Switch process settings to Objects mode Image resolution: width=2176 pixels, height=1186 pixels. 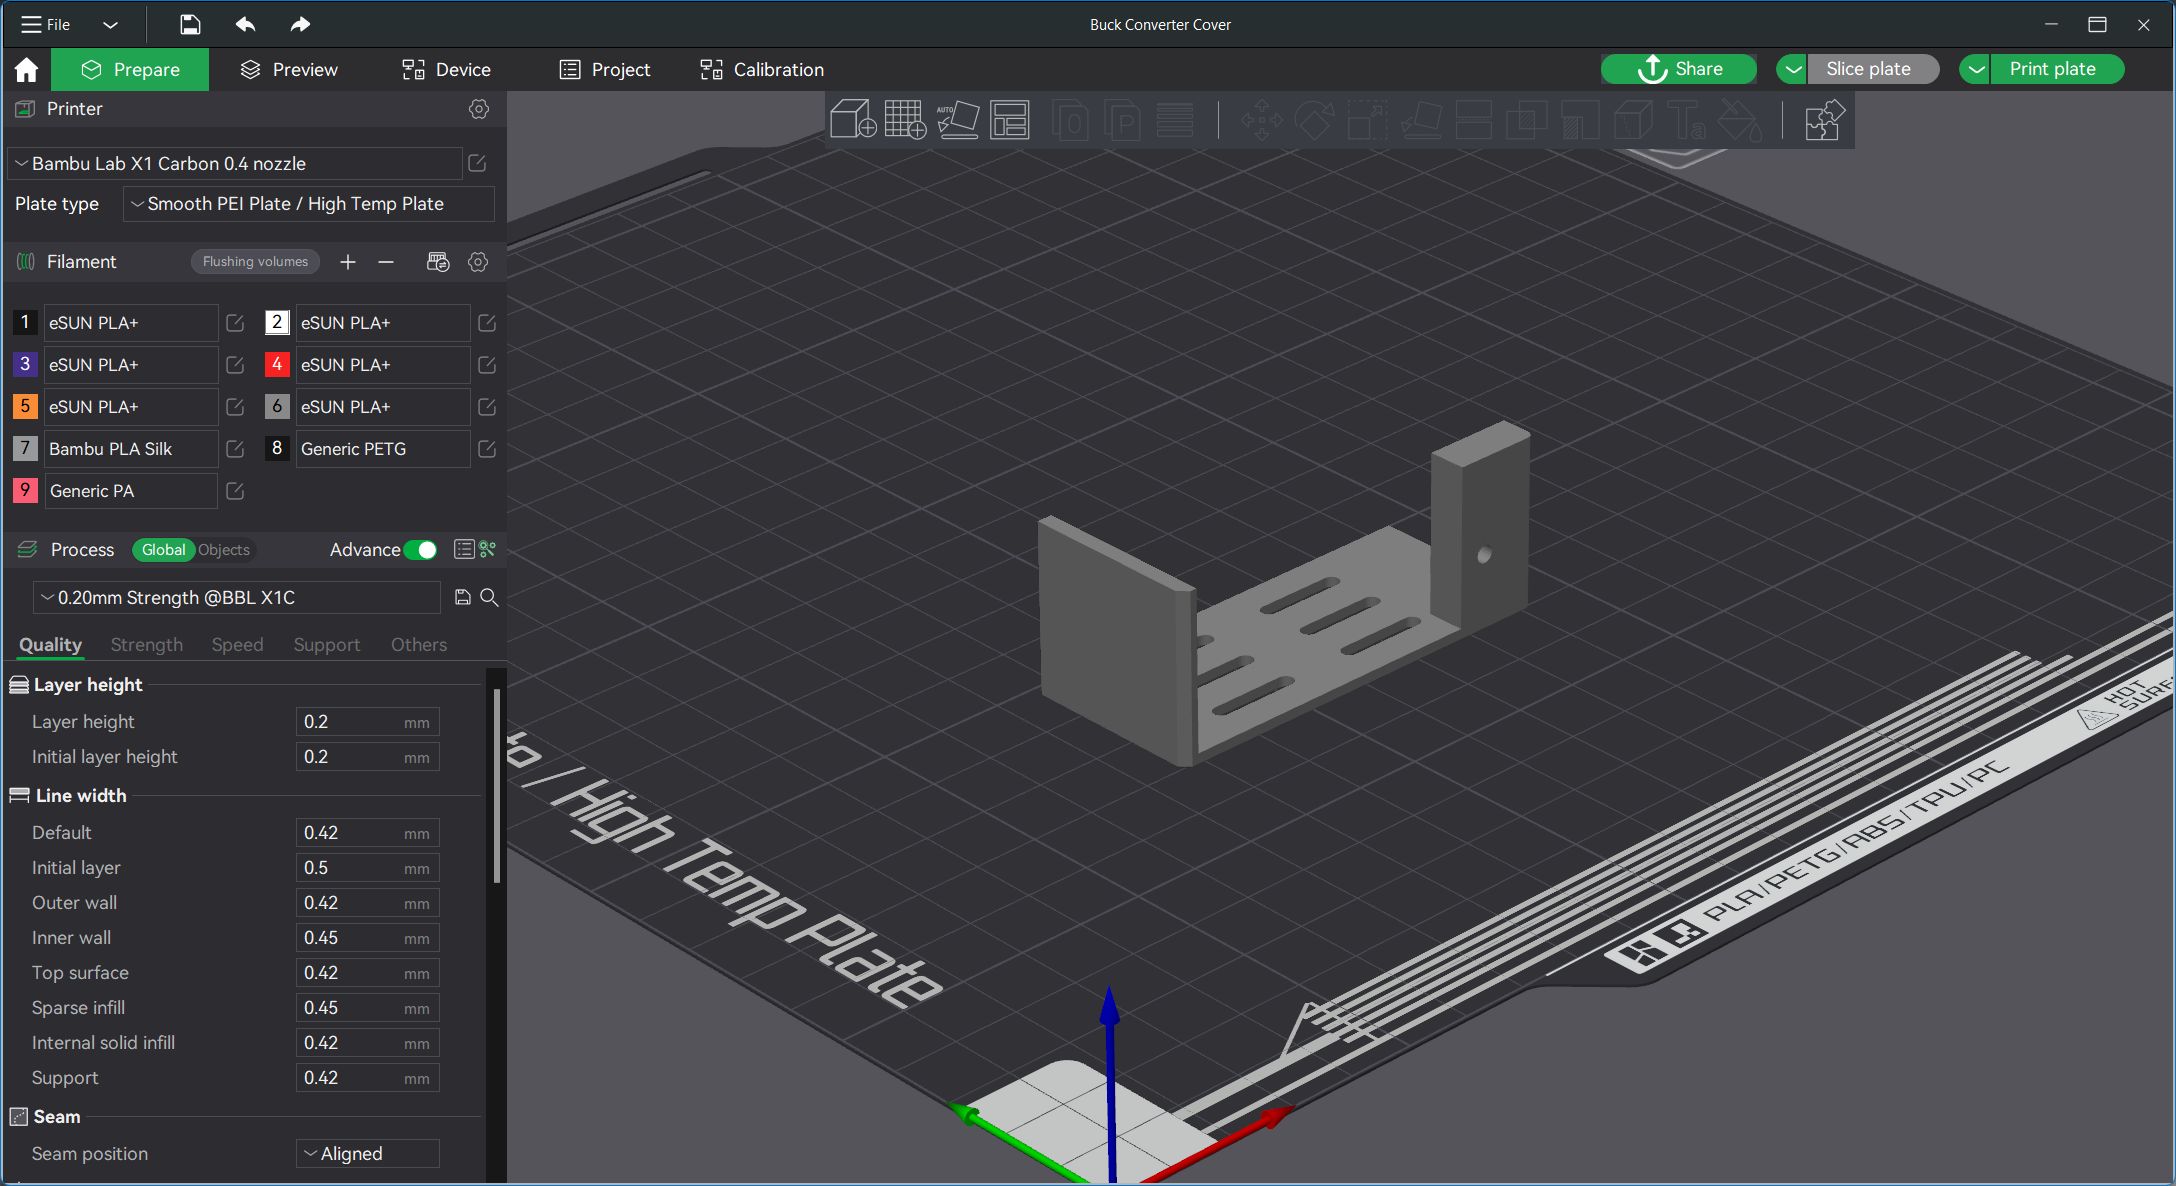point(223,550)
